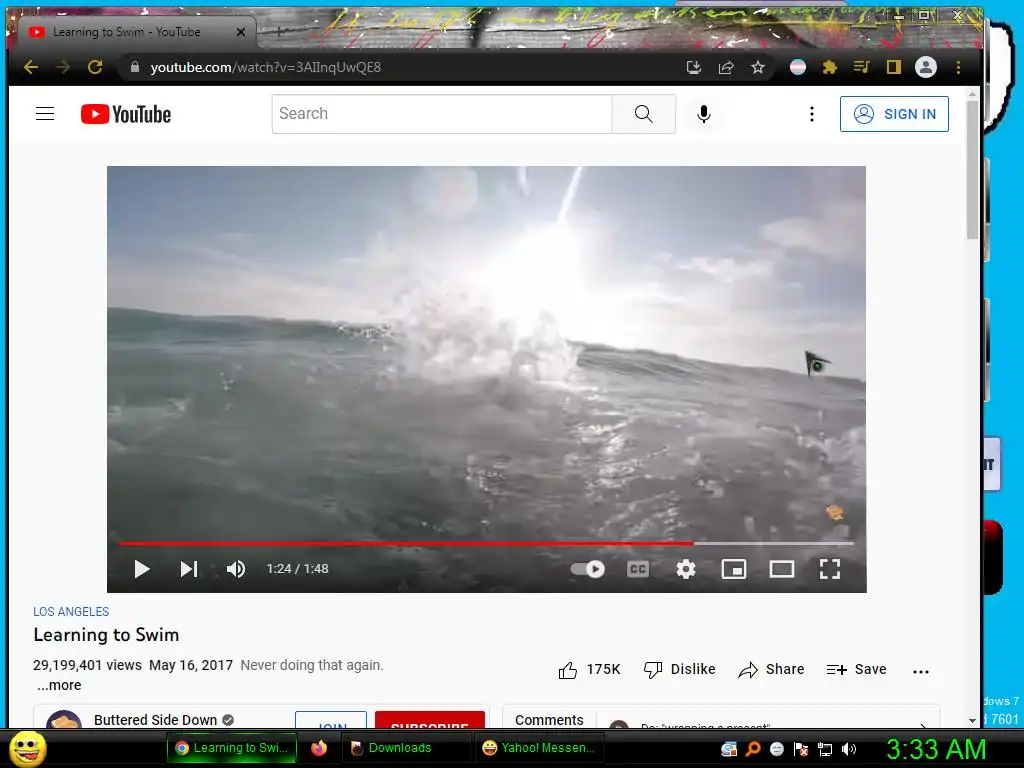This screenshot has width=1024, height=768.
Task: Open the player settings gear
Action: click(x=686, y=569)
